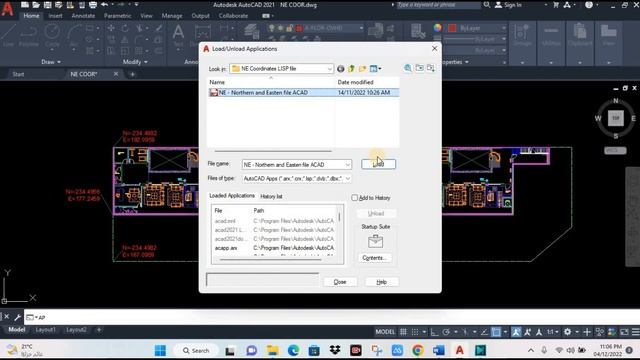The image size is (640, 360).
Task: Toggle polar tracking in status bar
Action: pyautogui.click(x=446, y=332)
